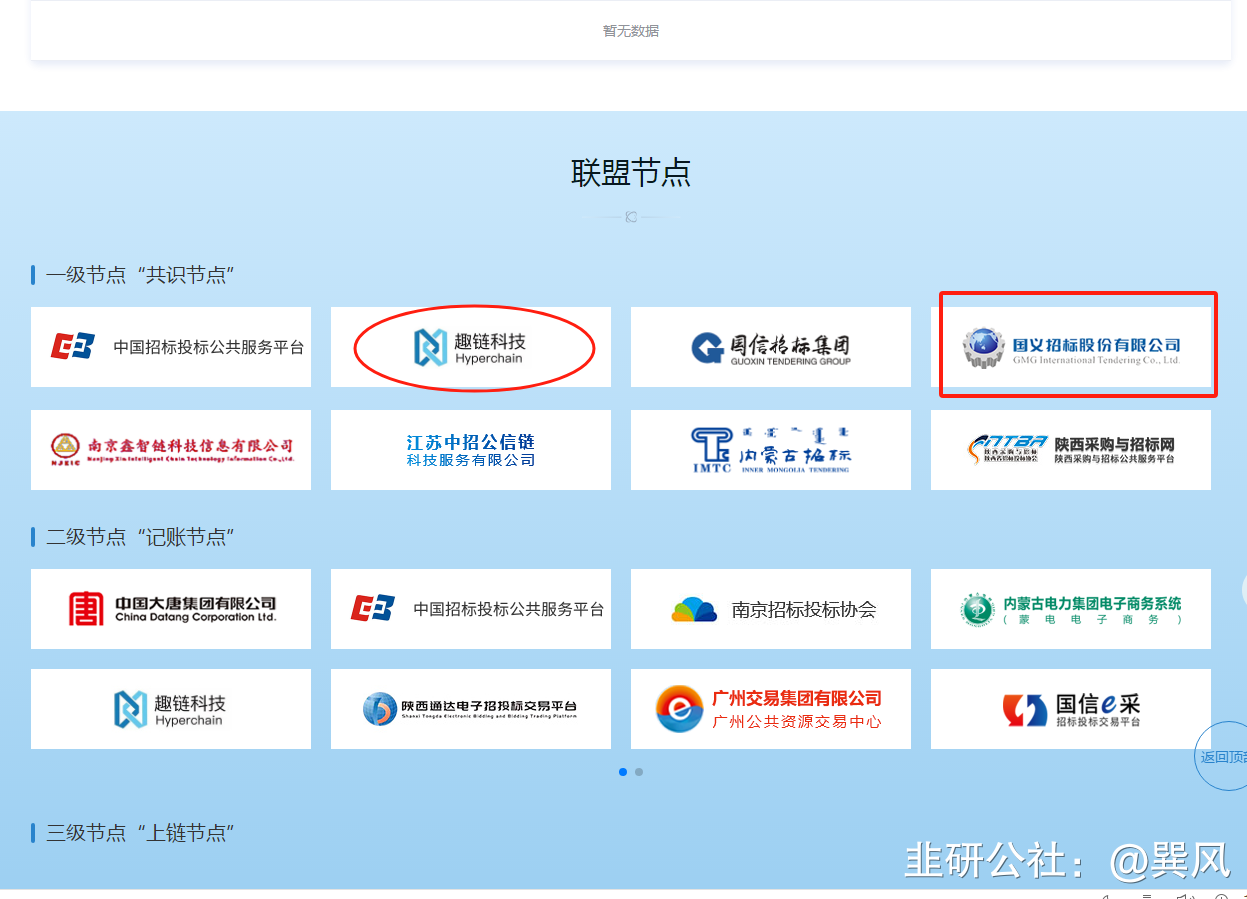
Task: Open the 国义招标股份有限公司 logo link
Action: [x=1077, y=345]
